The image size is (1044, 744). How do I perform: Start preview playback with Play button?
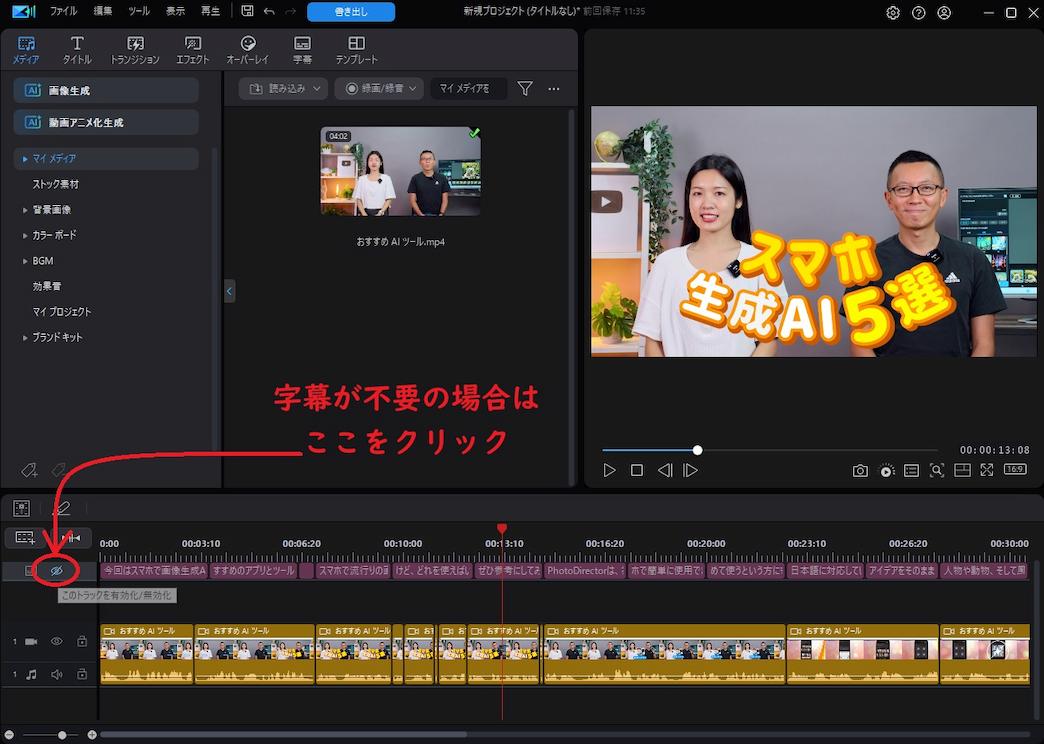click(x=609, y=470)
